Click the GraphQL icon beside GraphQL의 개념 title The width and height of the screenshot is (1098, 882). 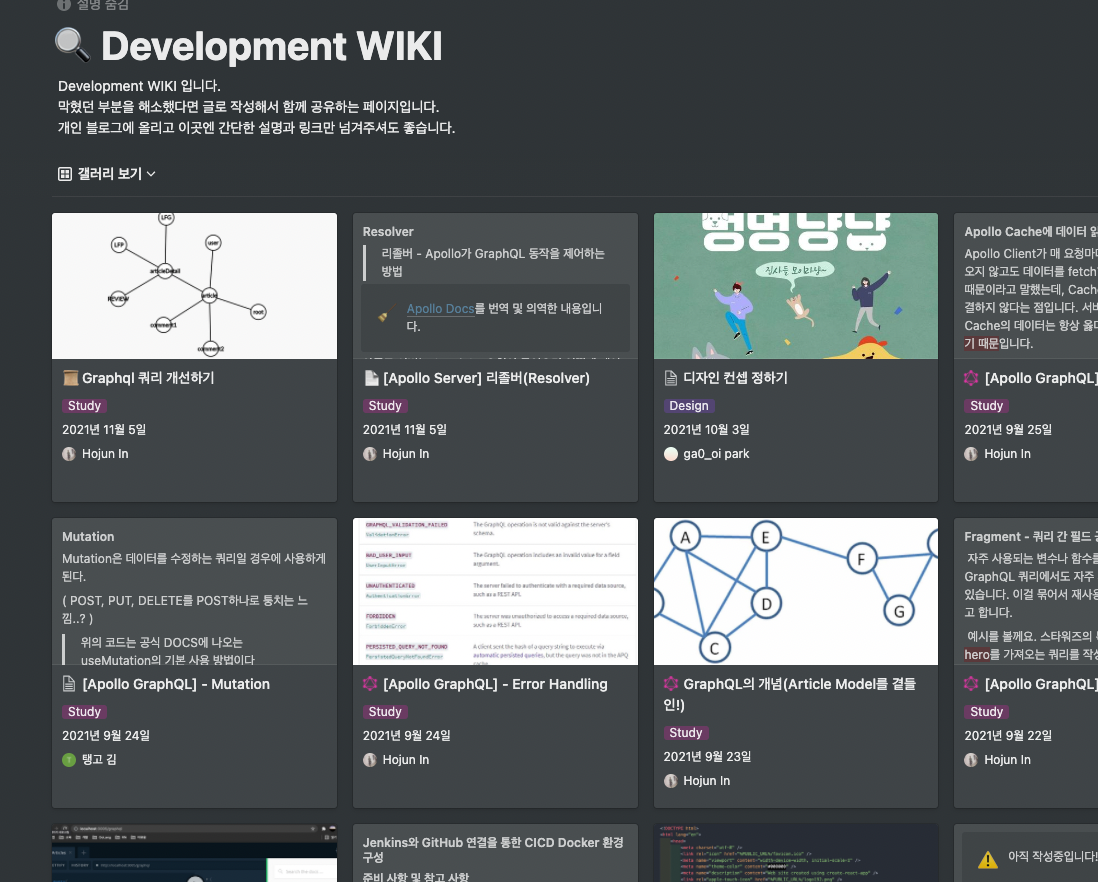[x=671, y=684]
